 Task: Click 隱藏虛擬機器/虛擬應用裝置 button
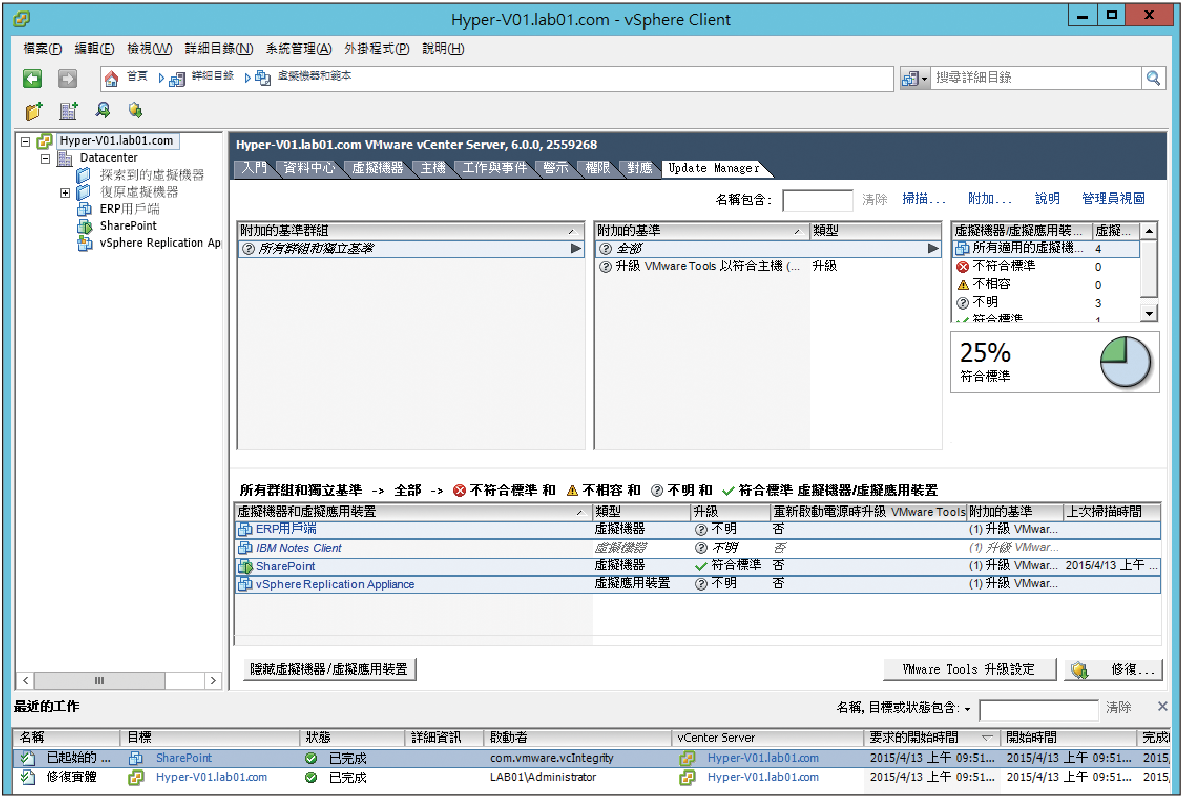[329, 669]
